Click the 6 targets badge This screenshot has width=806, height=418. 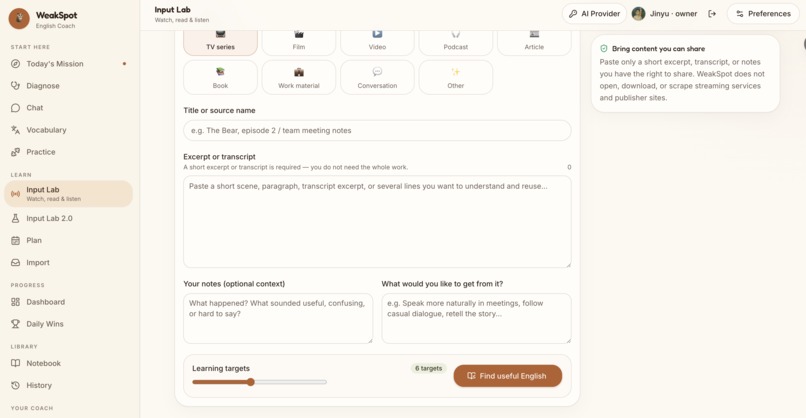coord(428,368)
